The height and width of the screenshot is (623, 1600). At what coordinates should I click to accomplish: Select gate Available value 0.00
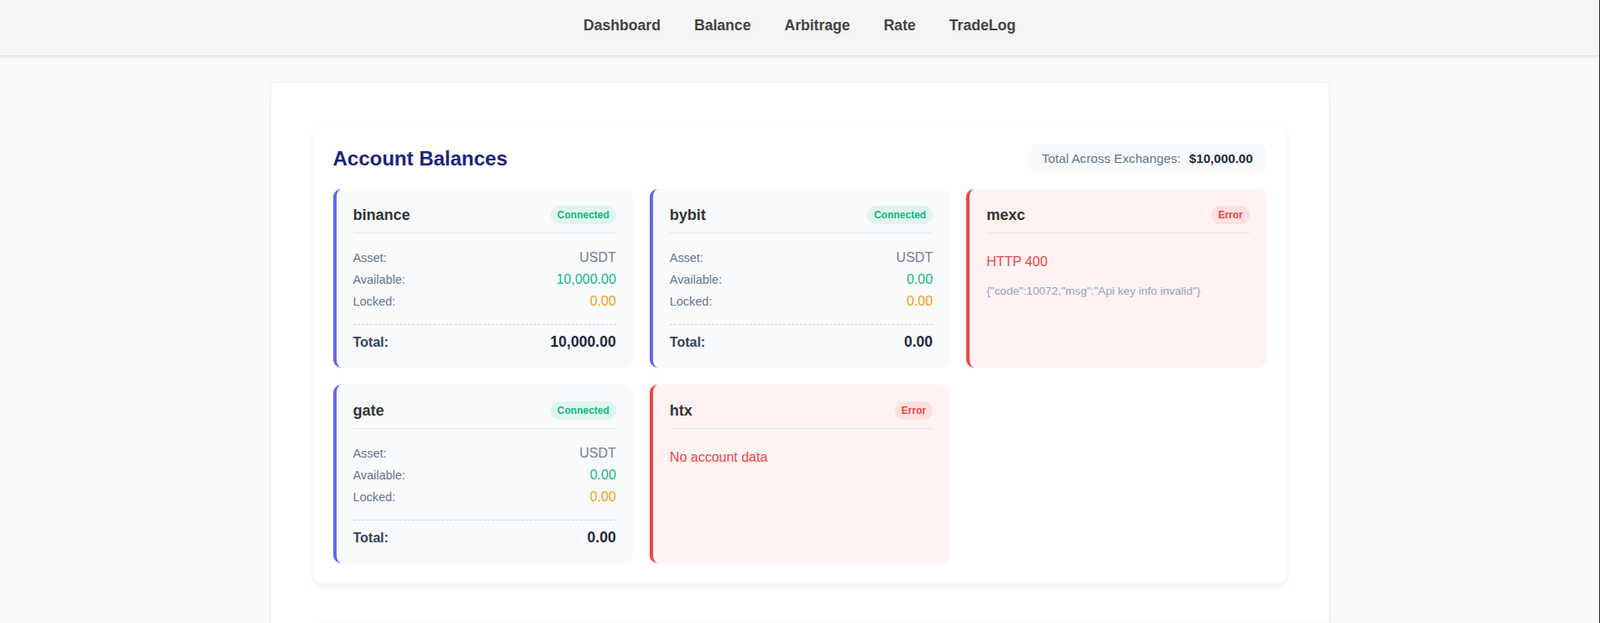(603, 475)
